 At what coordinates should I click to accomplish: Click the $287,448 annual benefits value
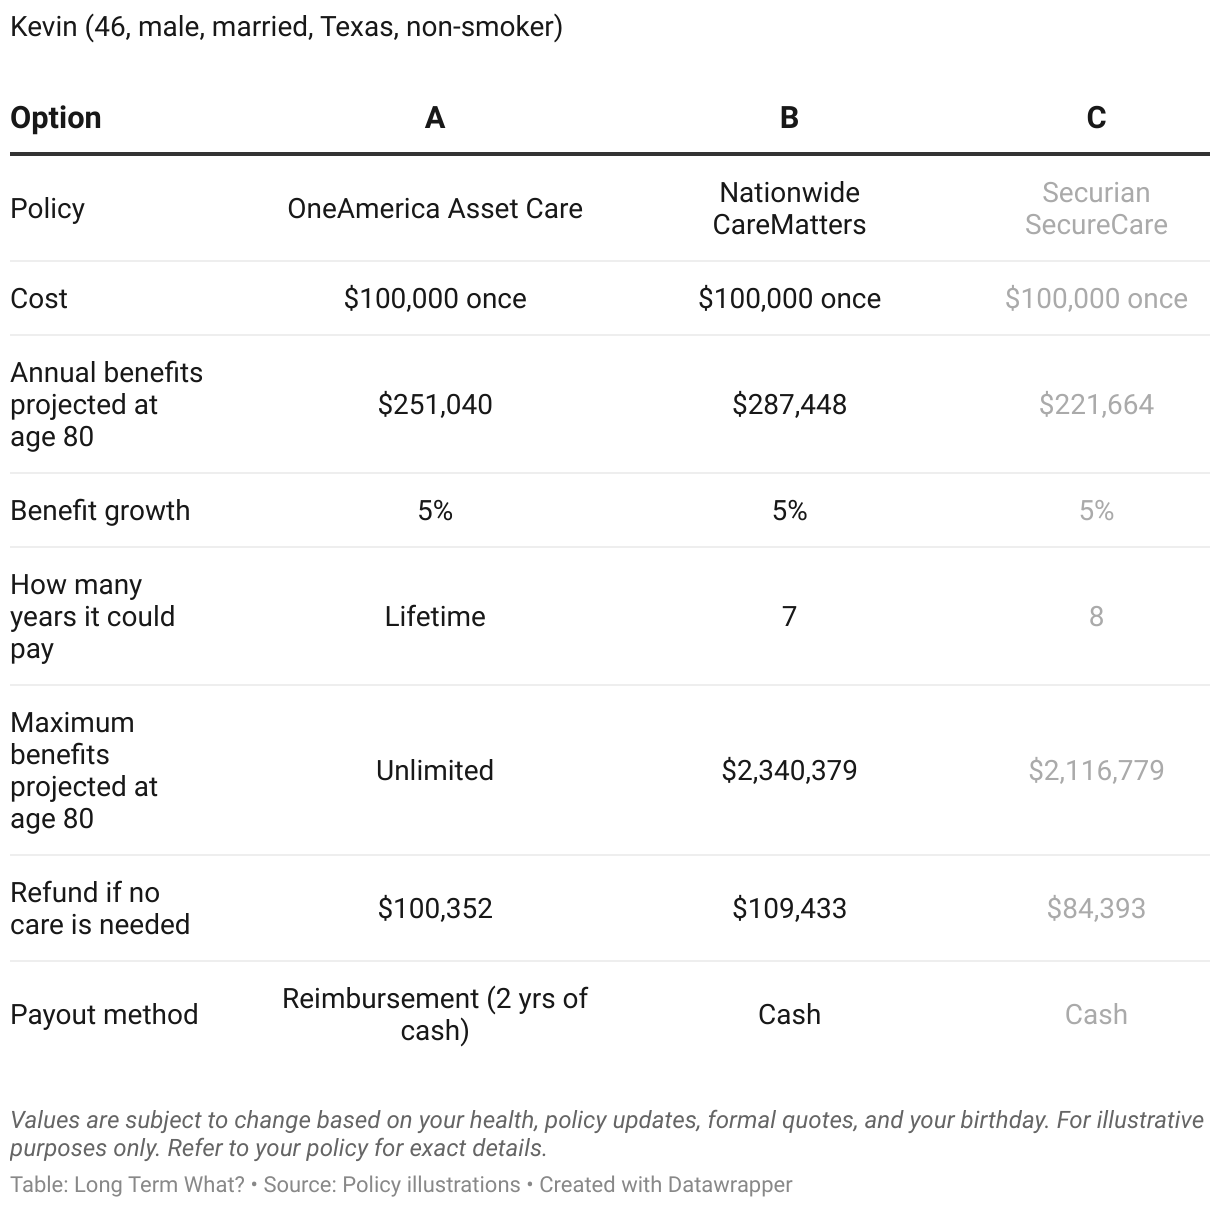point(789,404)
